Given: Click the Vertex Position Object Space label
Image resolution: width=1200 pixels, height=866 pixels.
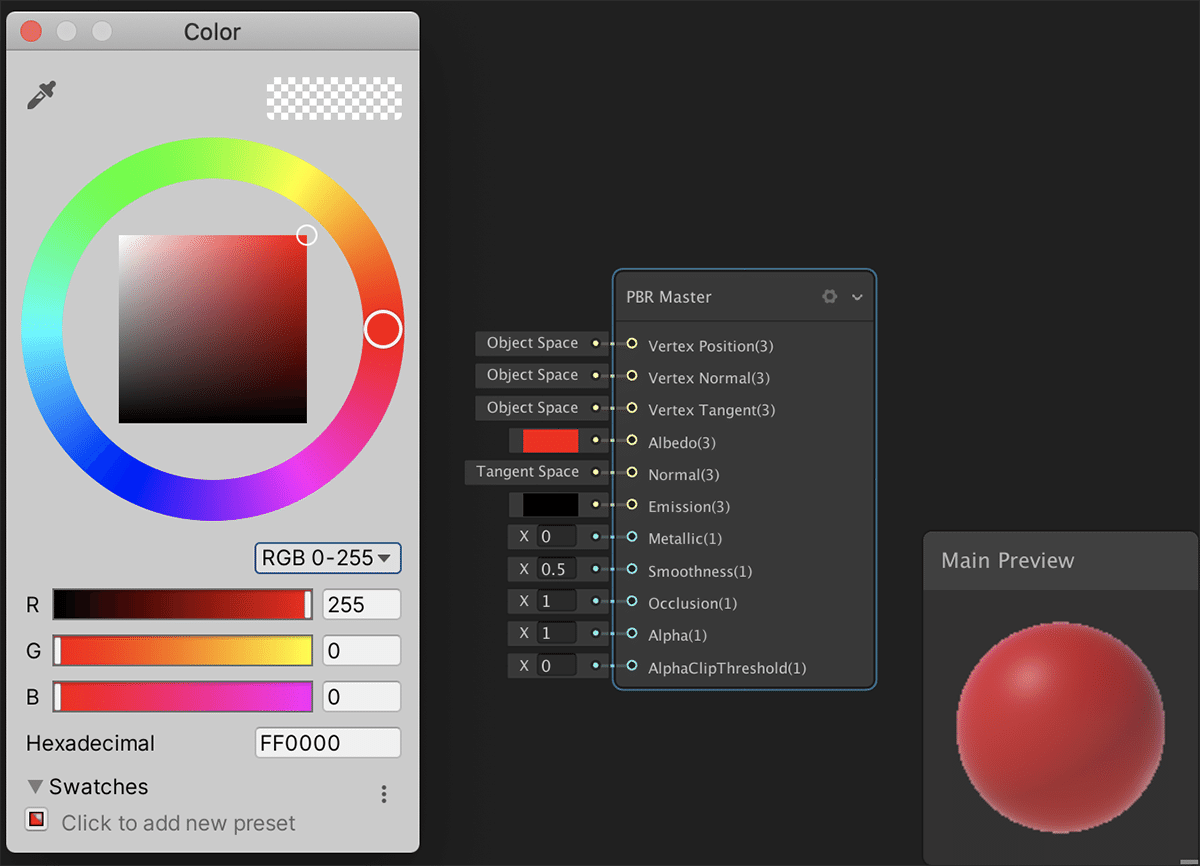Looking at the screenshot, I should pos(532,343).
